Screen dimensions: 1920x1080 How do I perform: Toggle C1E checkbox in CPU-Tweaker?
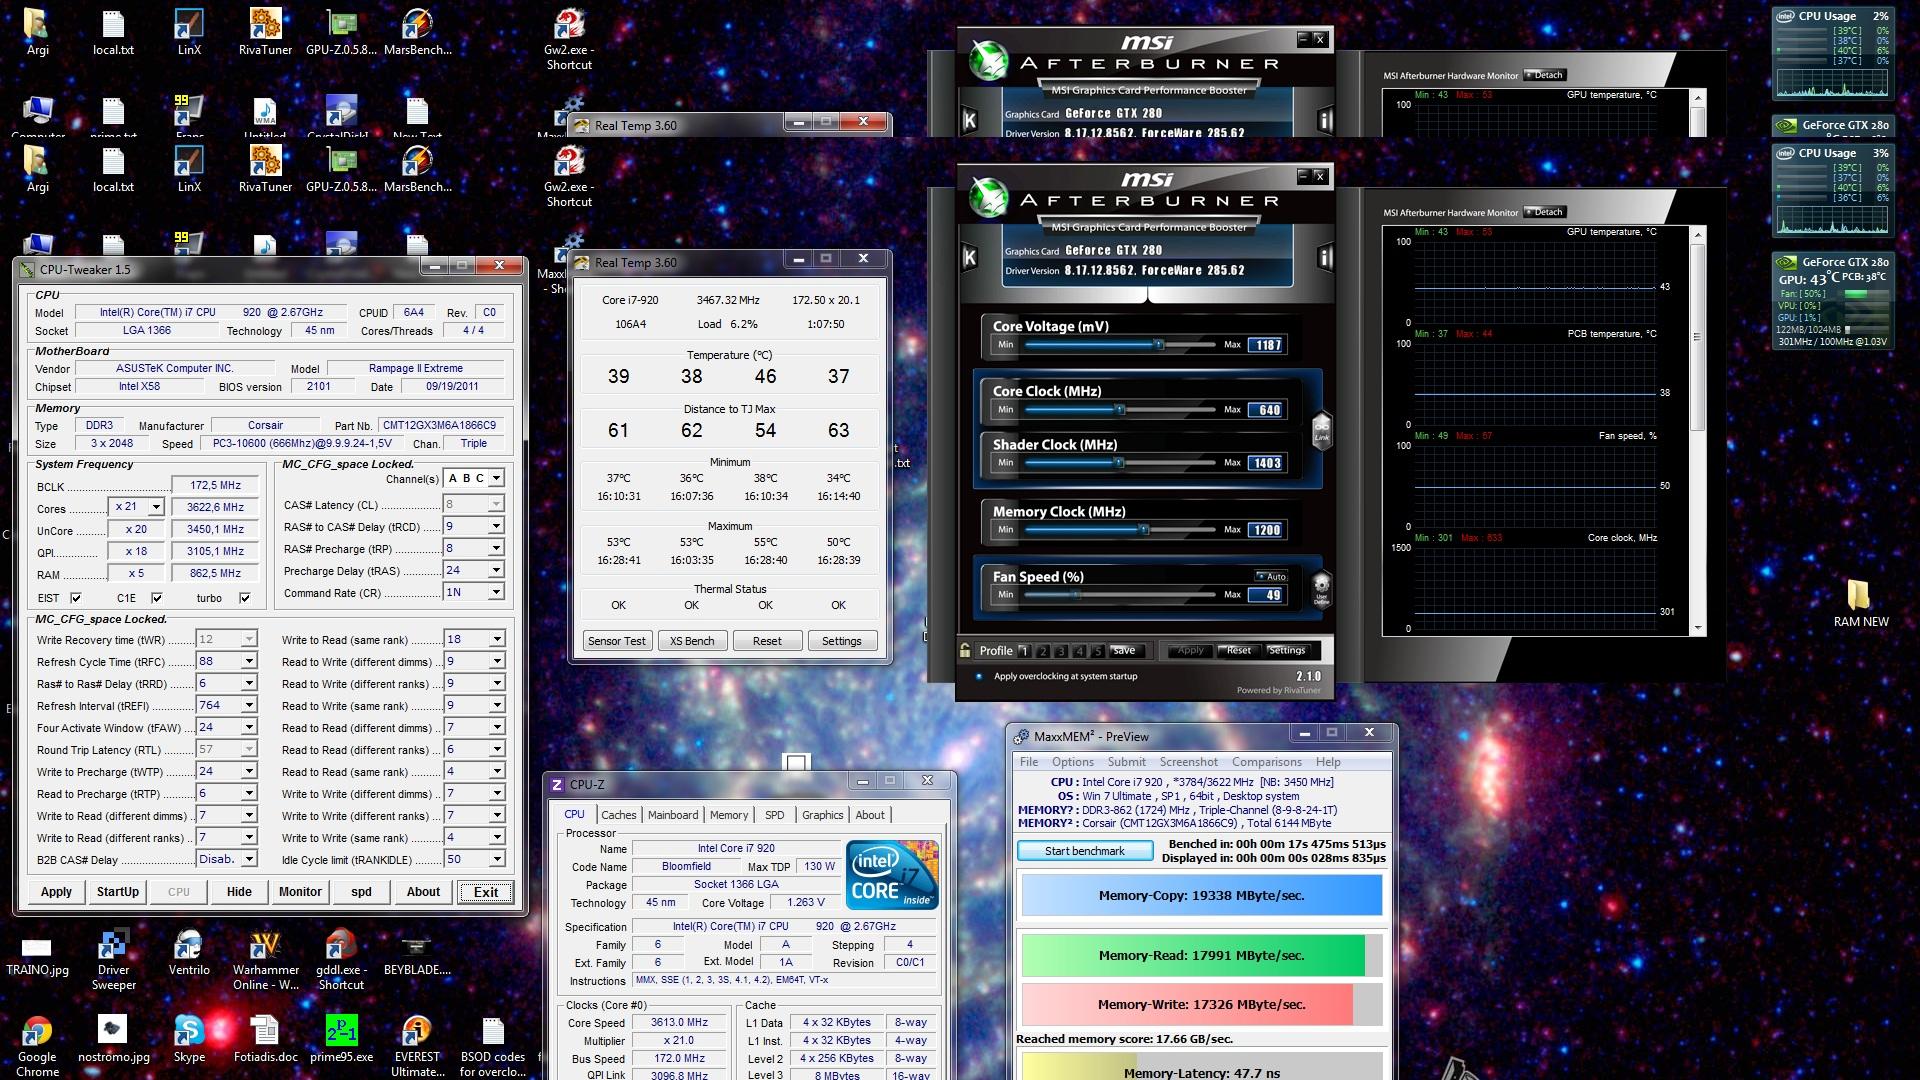coord(156,598)
